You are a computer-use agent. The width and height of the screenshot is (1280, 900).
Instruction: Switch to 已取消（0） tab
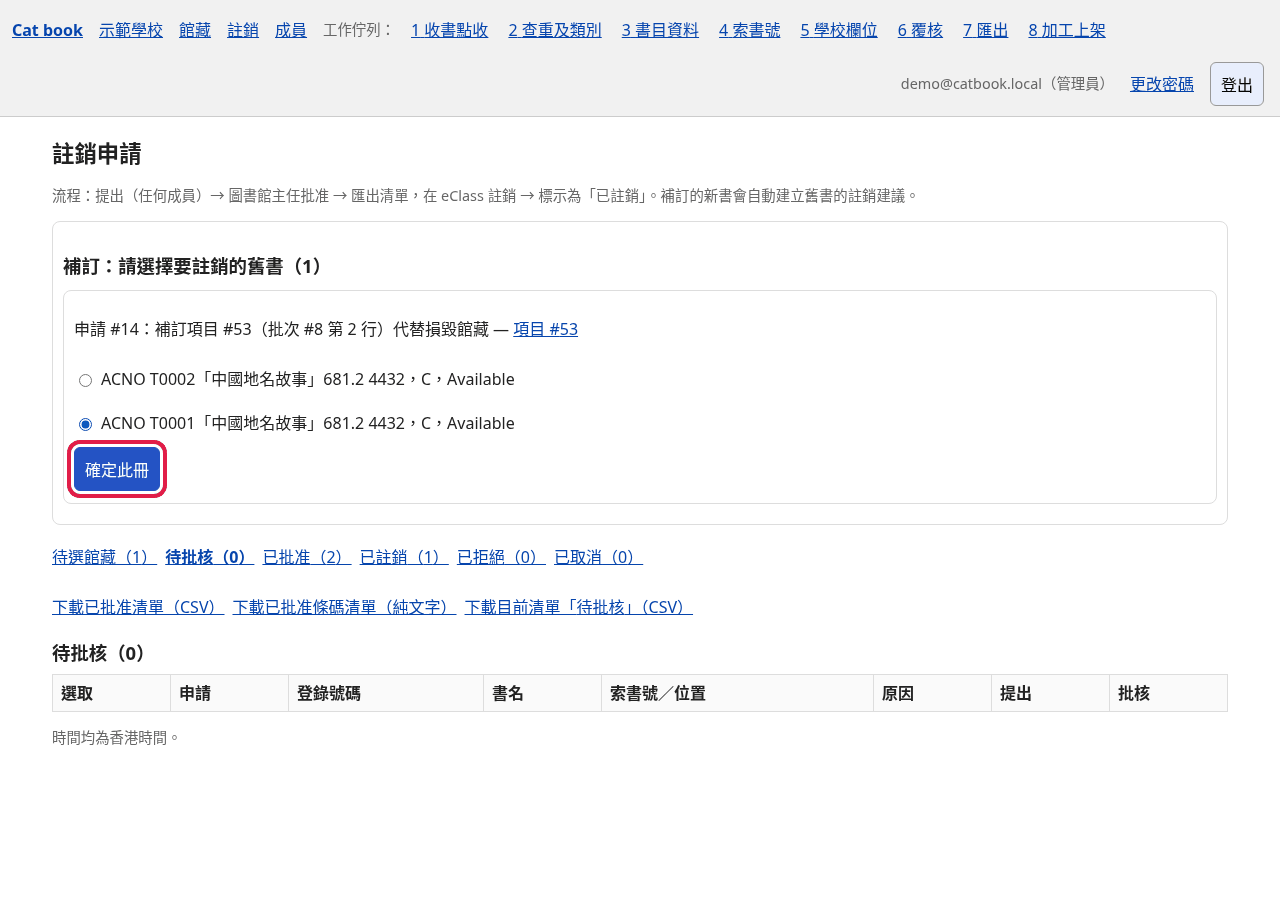pyautogui.click(x=598, y=557)
